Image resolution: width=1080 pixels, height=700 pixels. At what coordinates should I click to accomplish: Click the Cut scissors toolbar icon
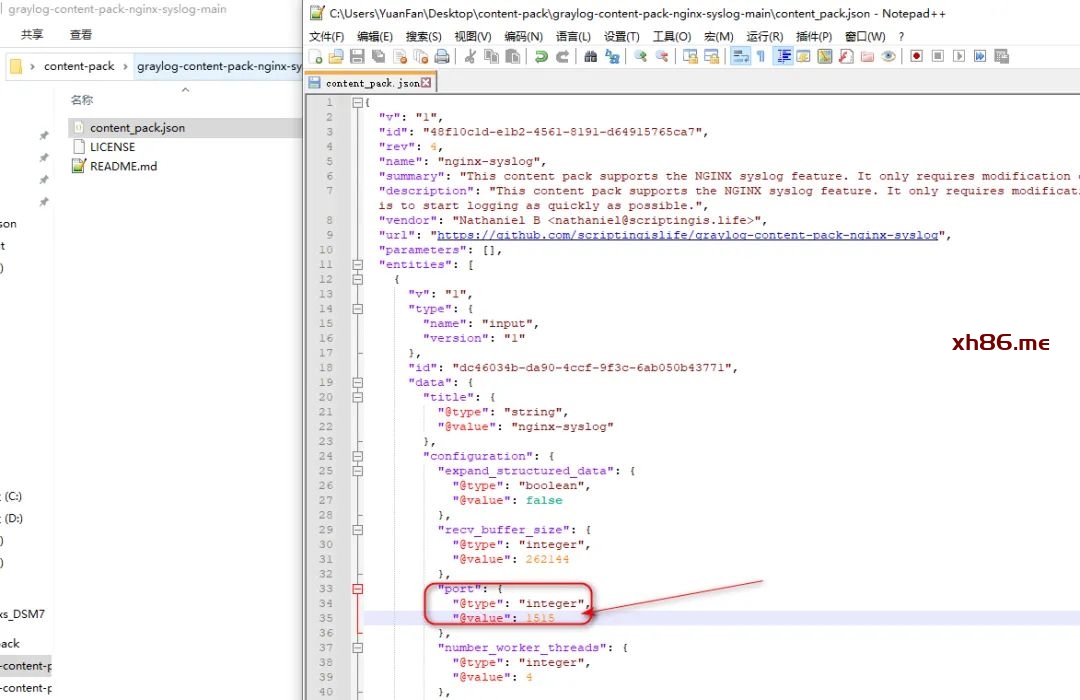tap(470, 57)
